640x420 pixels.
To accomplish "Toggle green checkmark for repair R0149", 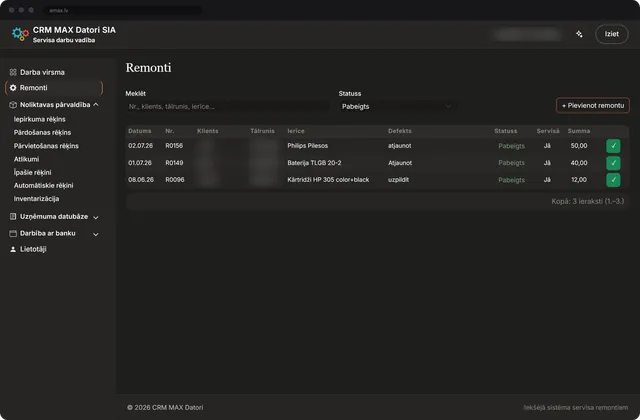I will tap(613, 163).
